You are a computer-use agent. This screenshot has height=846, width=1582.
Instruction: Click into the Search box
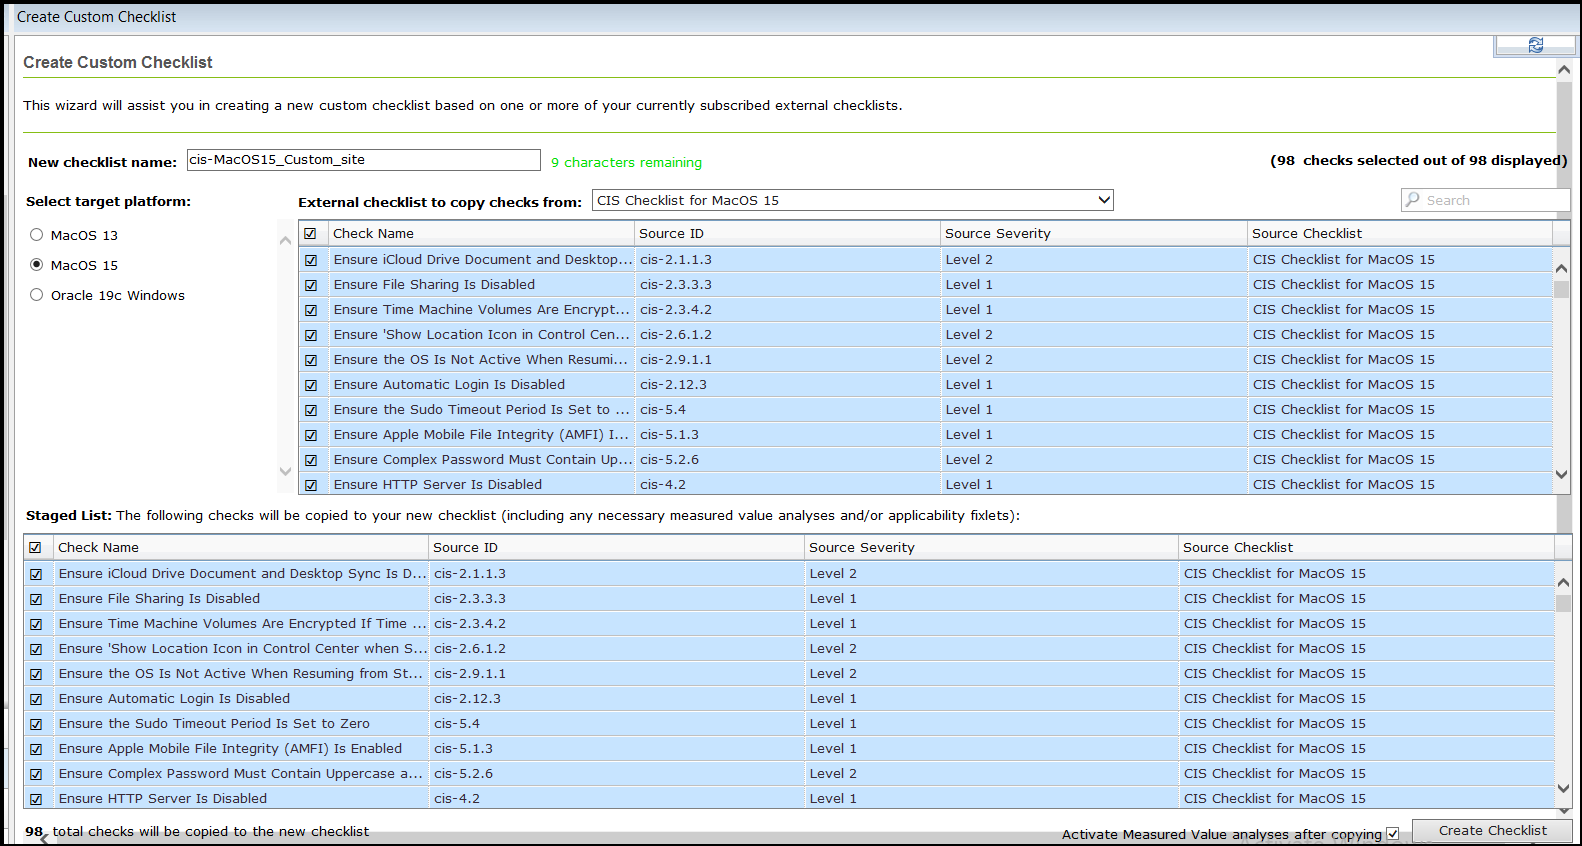coord(1485,200)
